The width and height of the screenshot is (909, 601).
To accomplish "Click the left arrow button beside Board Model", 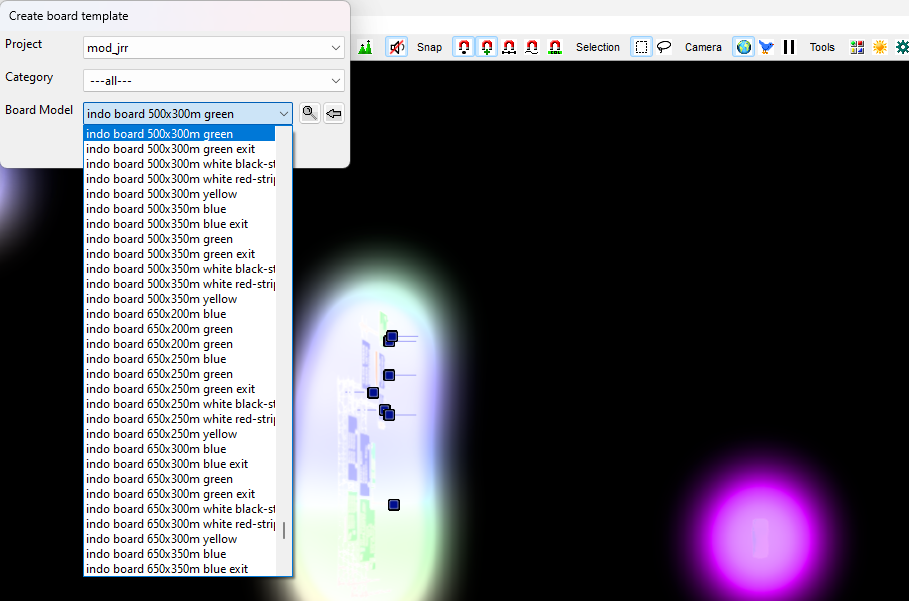I will point(334,113).
